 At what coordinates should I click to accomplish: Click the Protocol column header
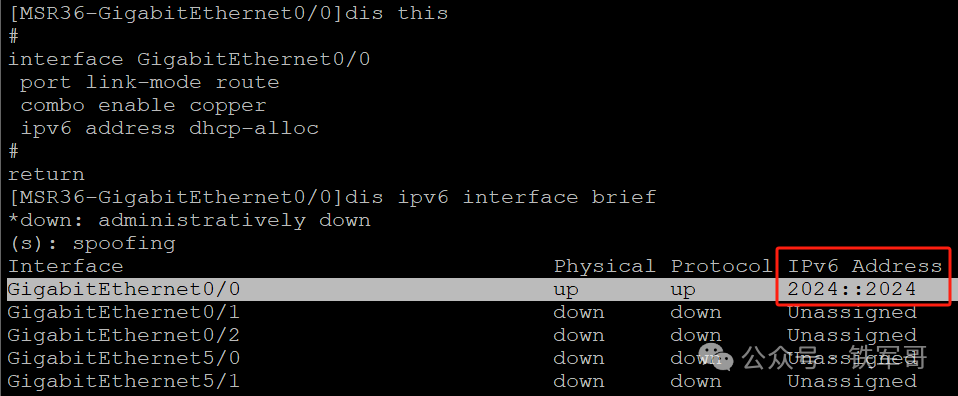721,266
